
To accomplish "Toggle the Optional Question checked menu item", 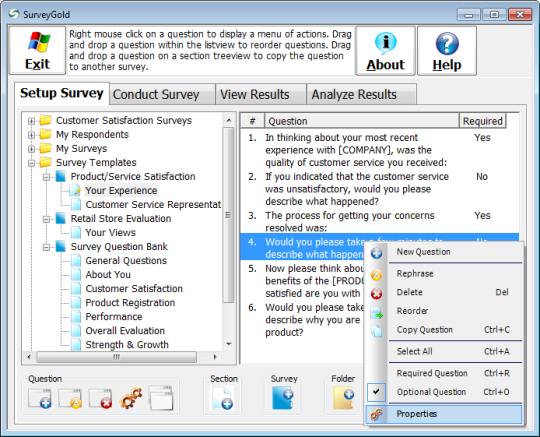I will pyautogui.click(x=444, y=392).
